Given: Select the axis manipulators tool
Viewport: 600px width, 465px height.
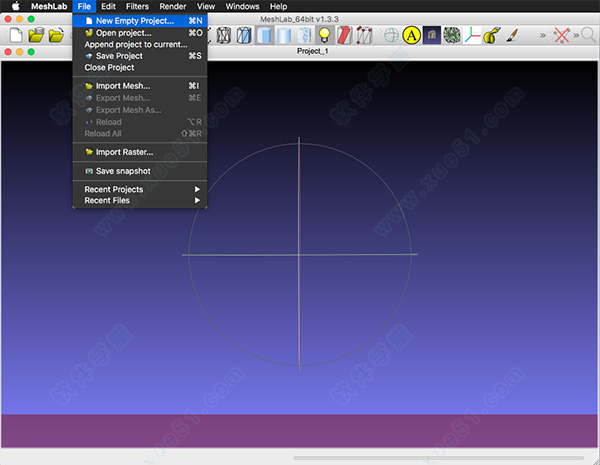Looking at the screenshot, I should point(472,35).
